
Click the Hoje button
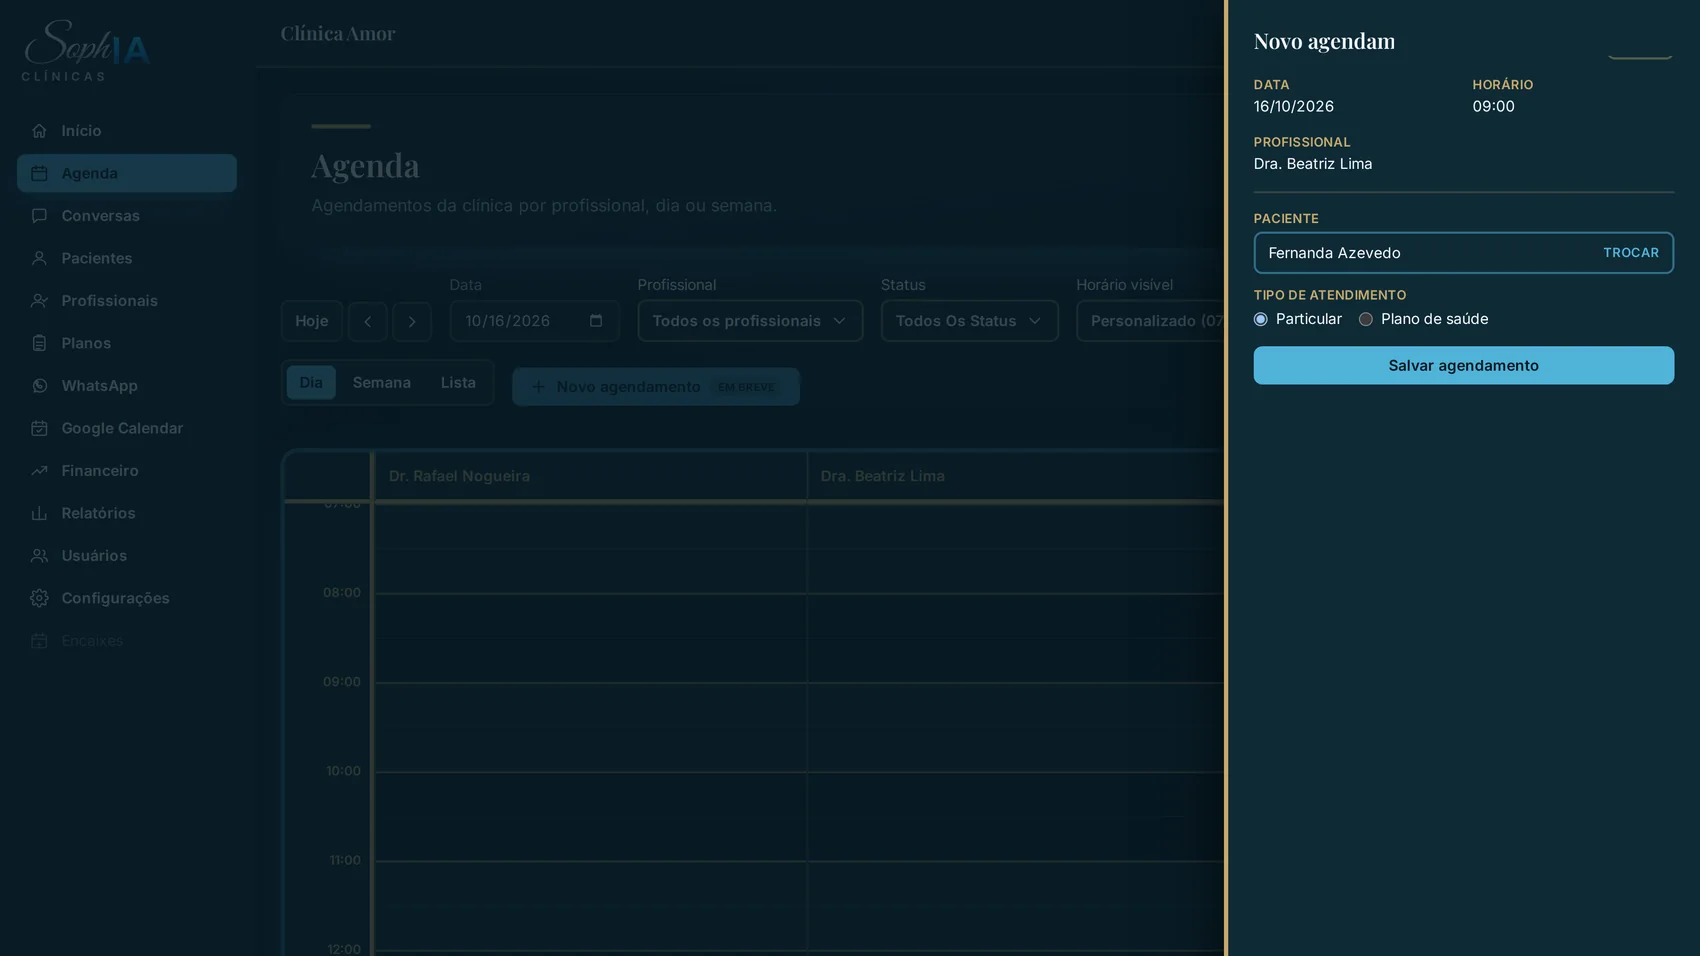click(x=312, y=321)
